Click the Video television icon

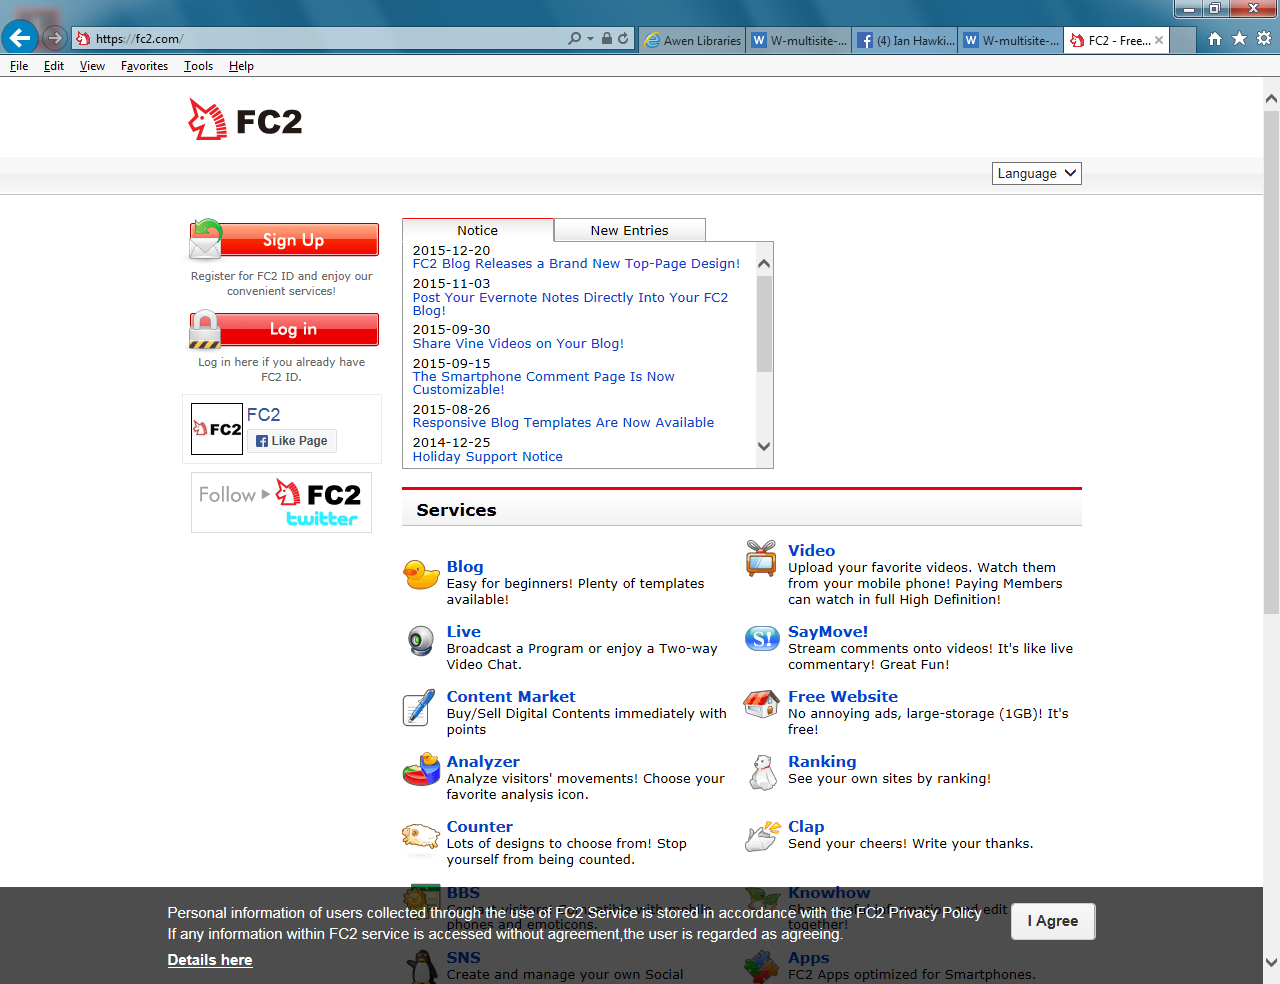762,559
